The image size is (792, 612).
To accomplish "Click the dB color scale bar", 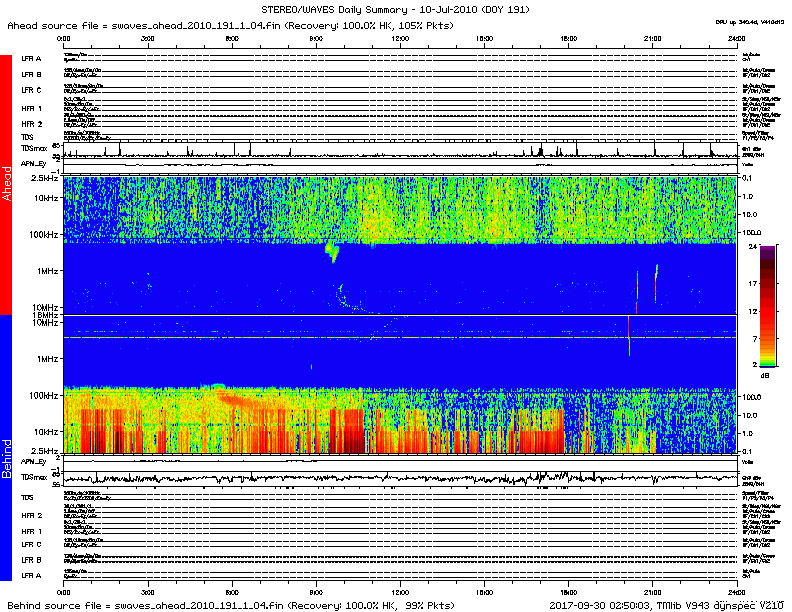I will 767,305.
